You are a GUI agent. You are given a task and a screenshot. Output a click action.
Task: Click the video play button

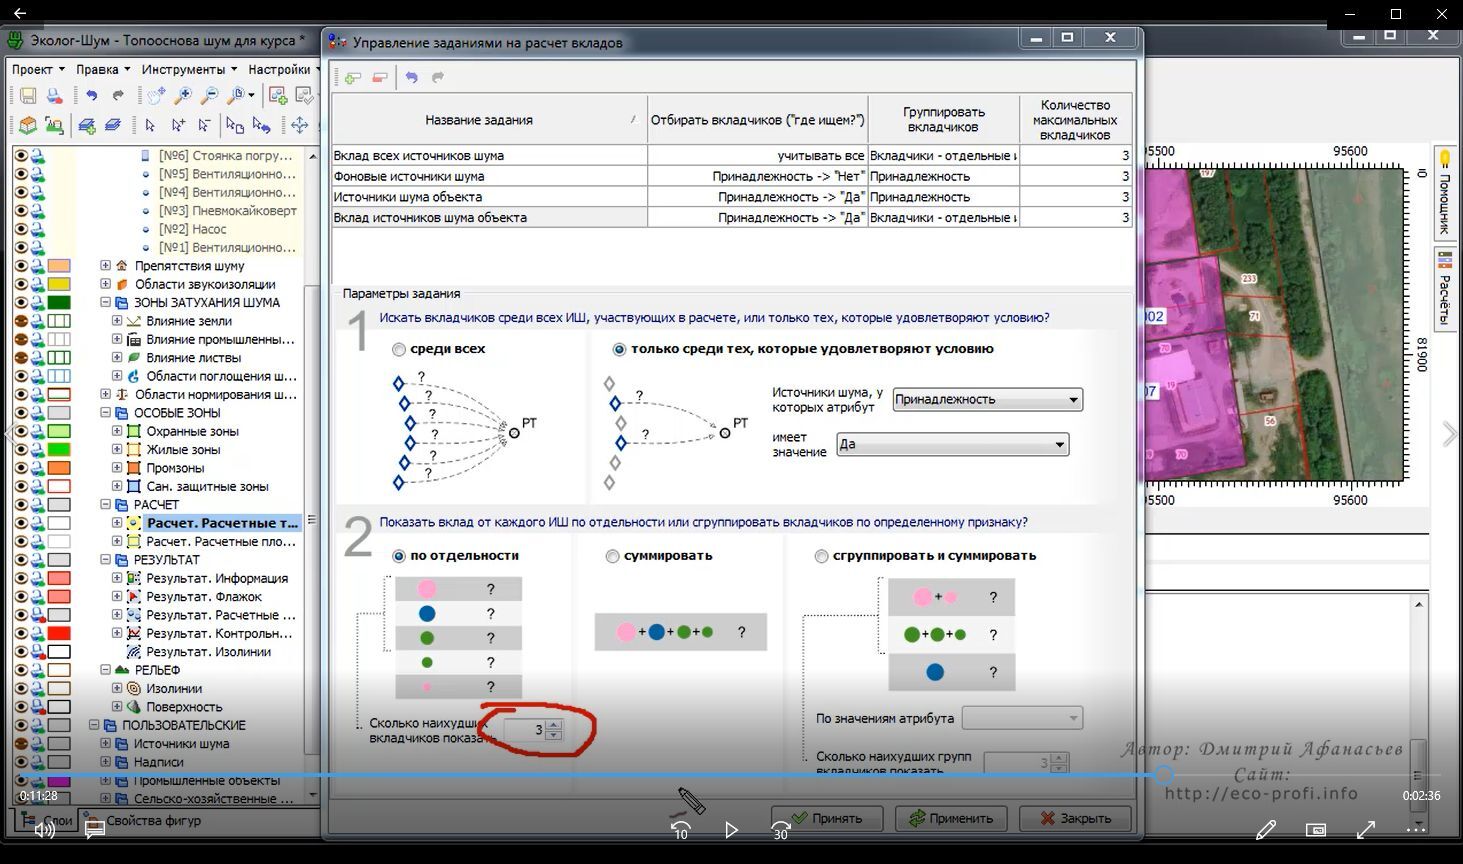(x=731, y=830)
